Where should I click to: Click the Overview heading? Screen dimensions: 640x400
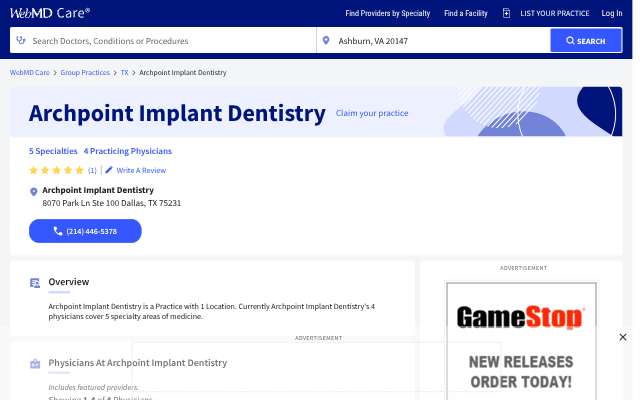(69, 282)
